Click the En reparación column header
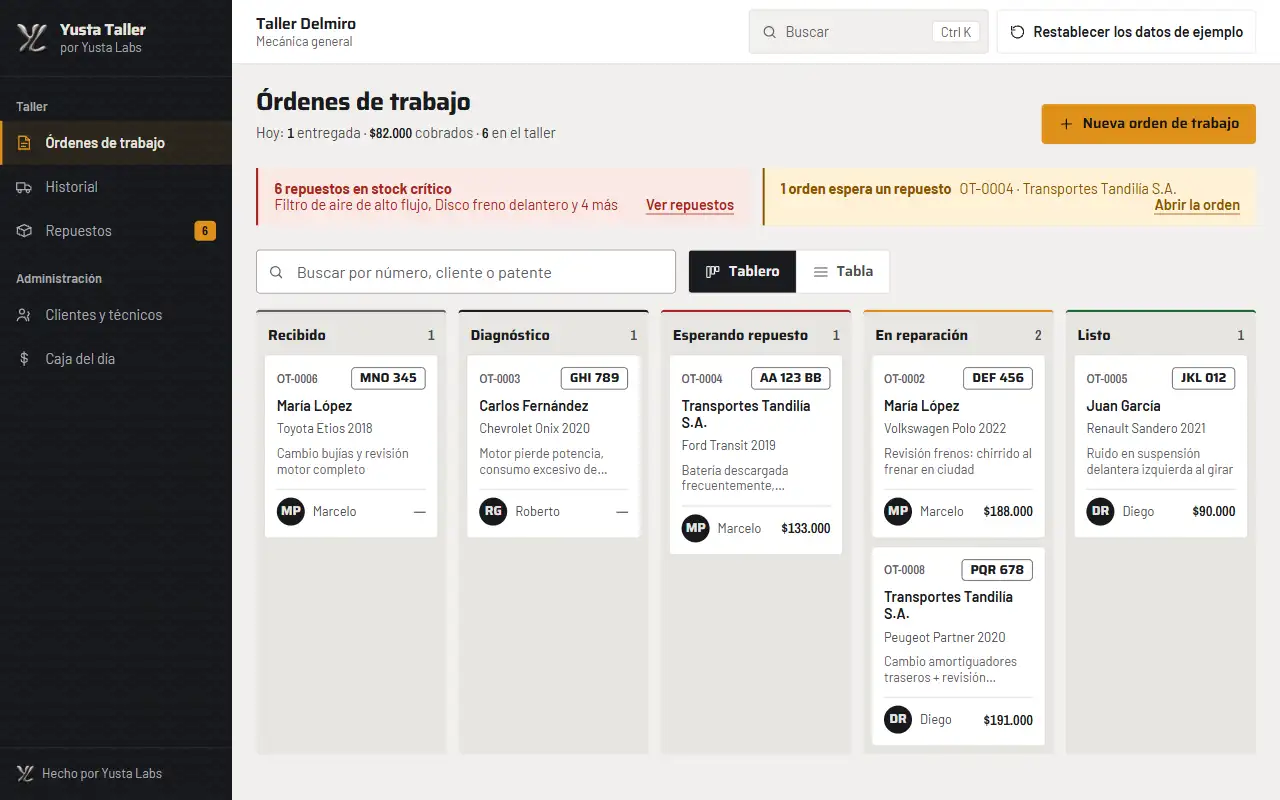Image resolution: width=1280 pixels, height=800 pixels. click(x=958, y=335)
